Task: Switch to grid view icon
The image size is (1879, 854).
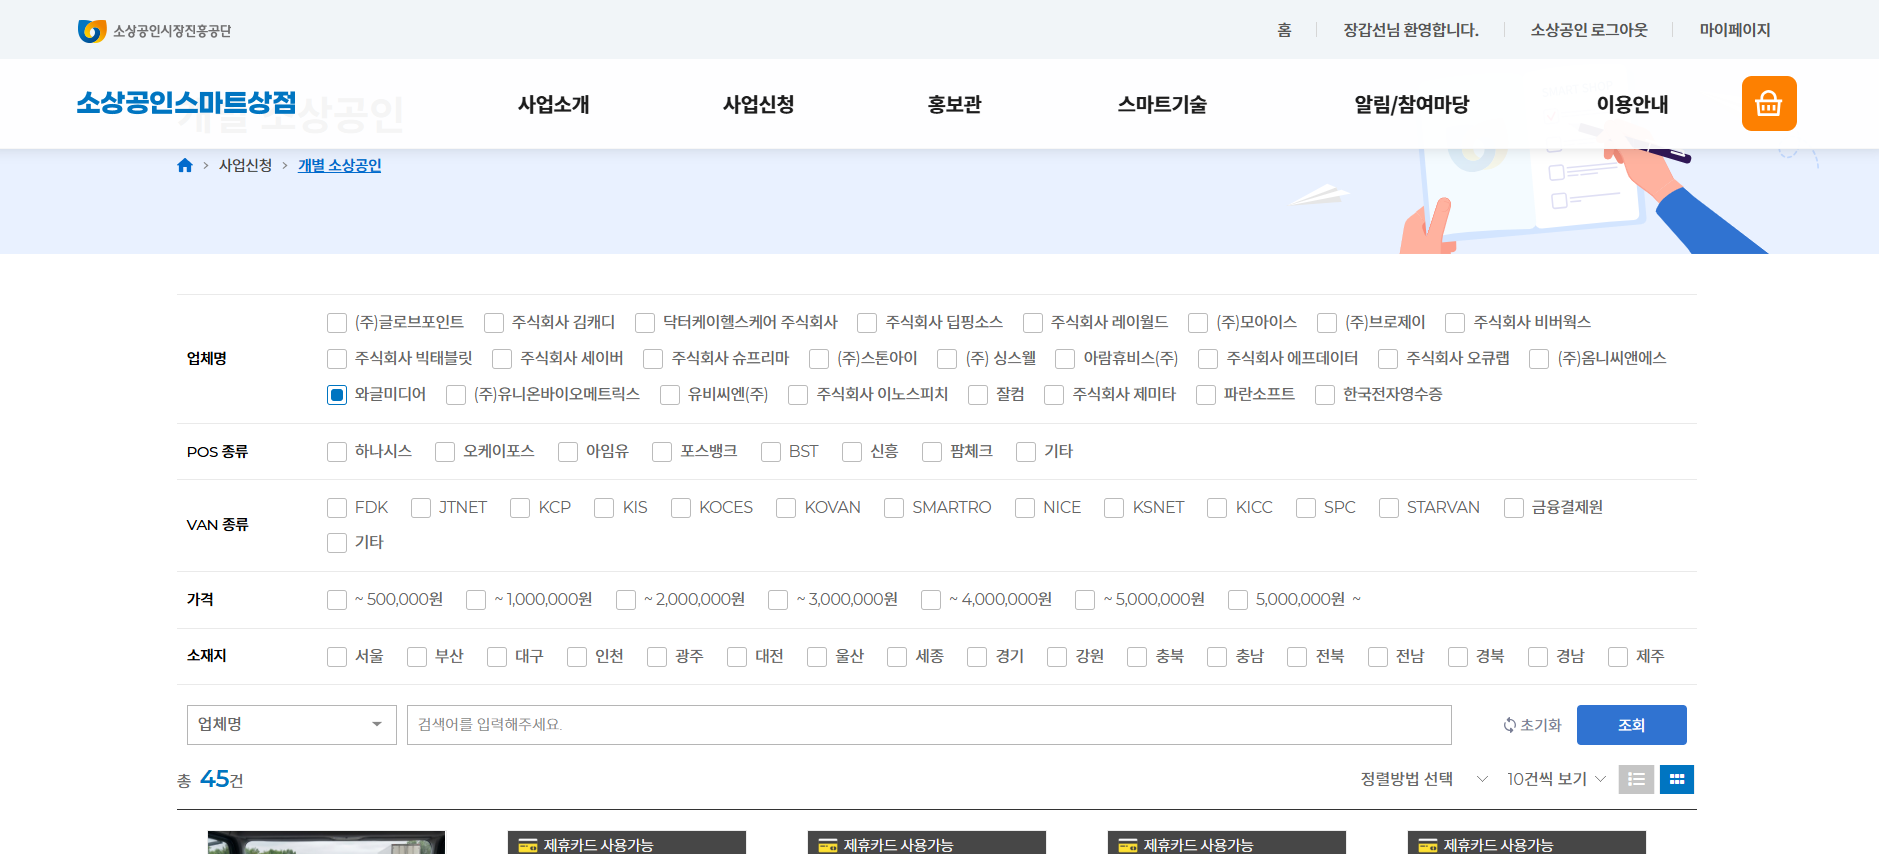Action: [x=1677, y=779]
